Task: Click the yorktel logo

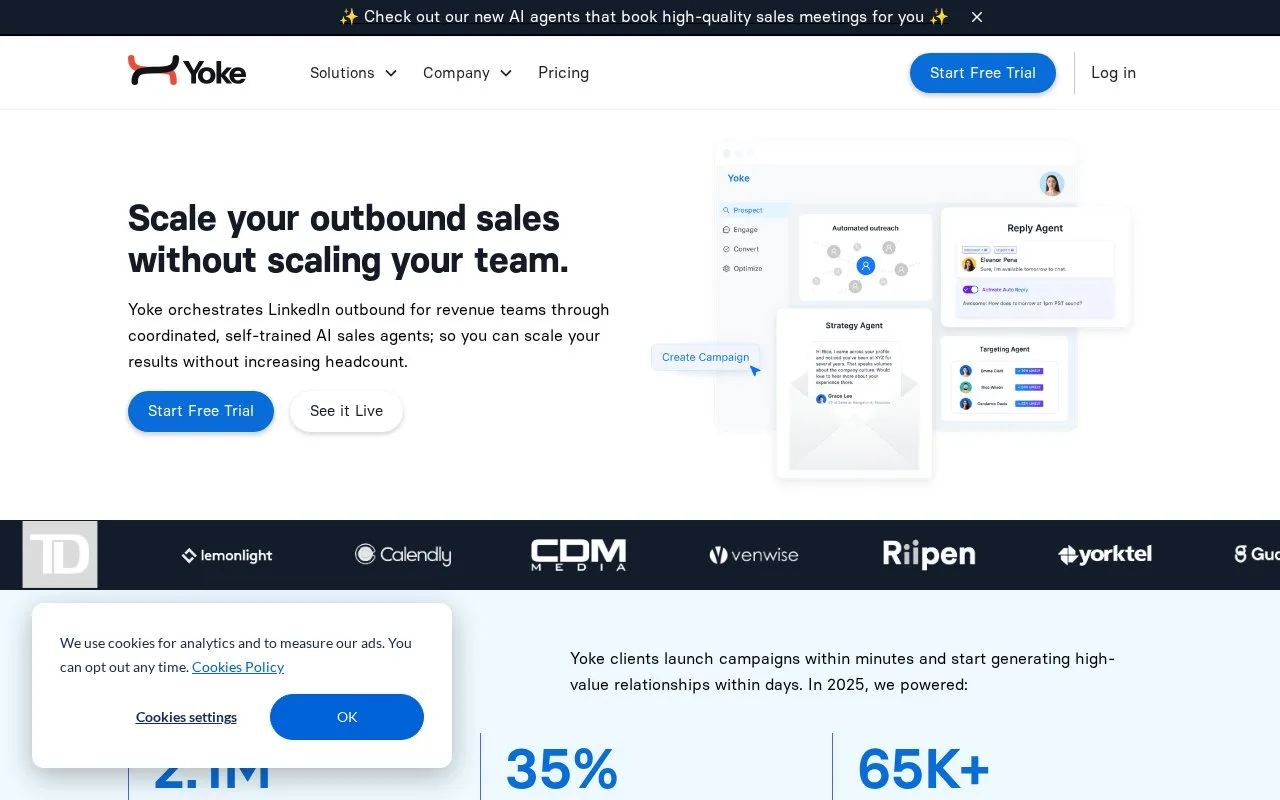Action: tap(1105, 554)
